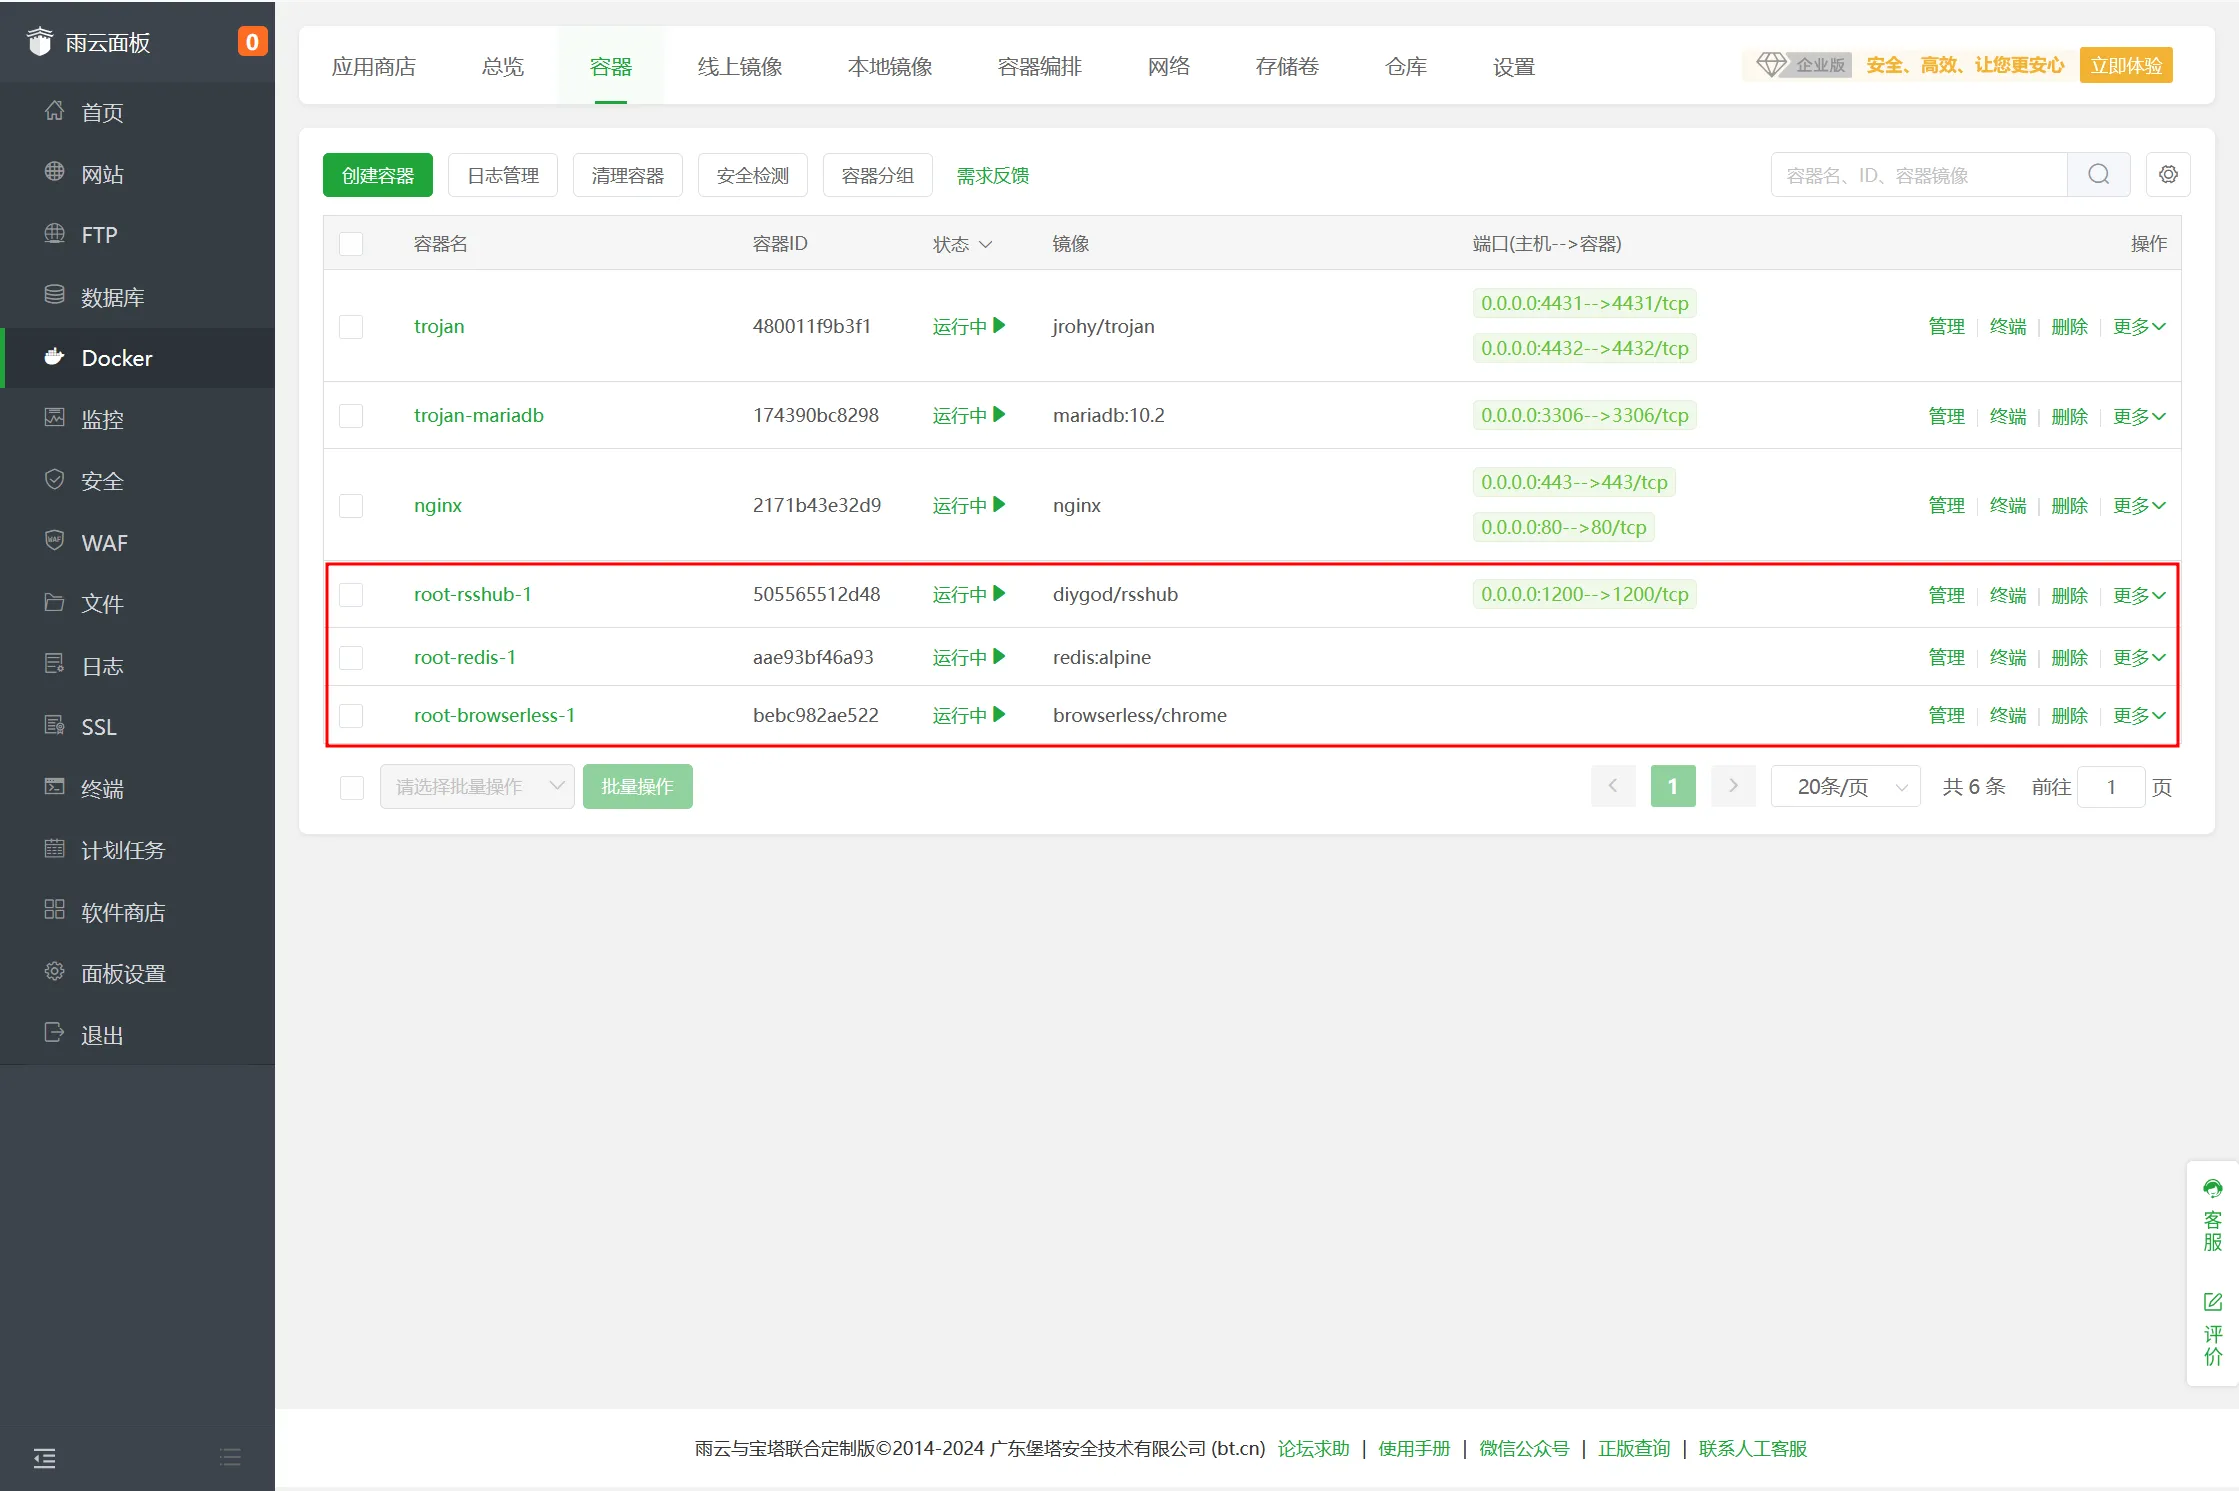This screenshot has height=1491, width=2239.
Task: Check the root-rsshub-1 row checkbox
Action: tap(351, 595)
